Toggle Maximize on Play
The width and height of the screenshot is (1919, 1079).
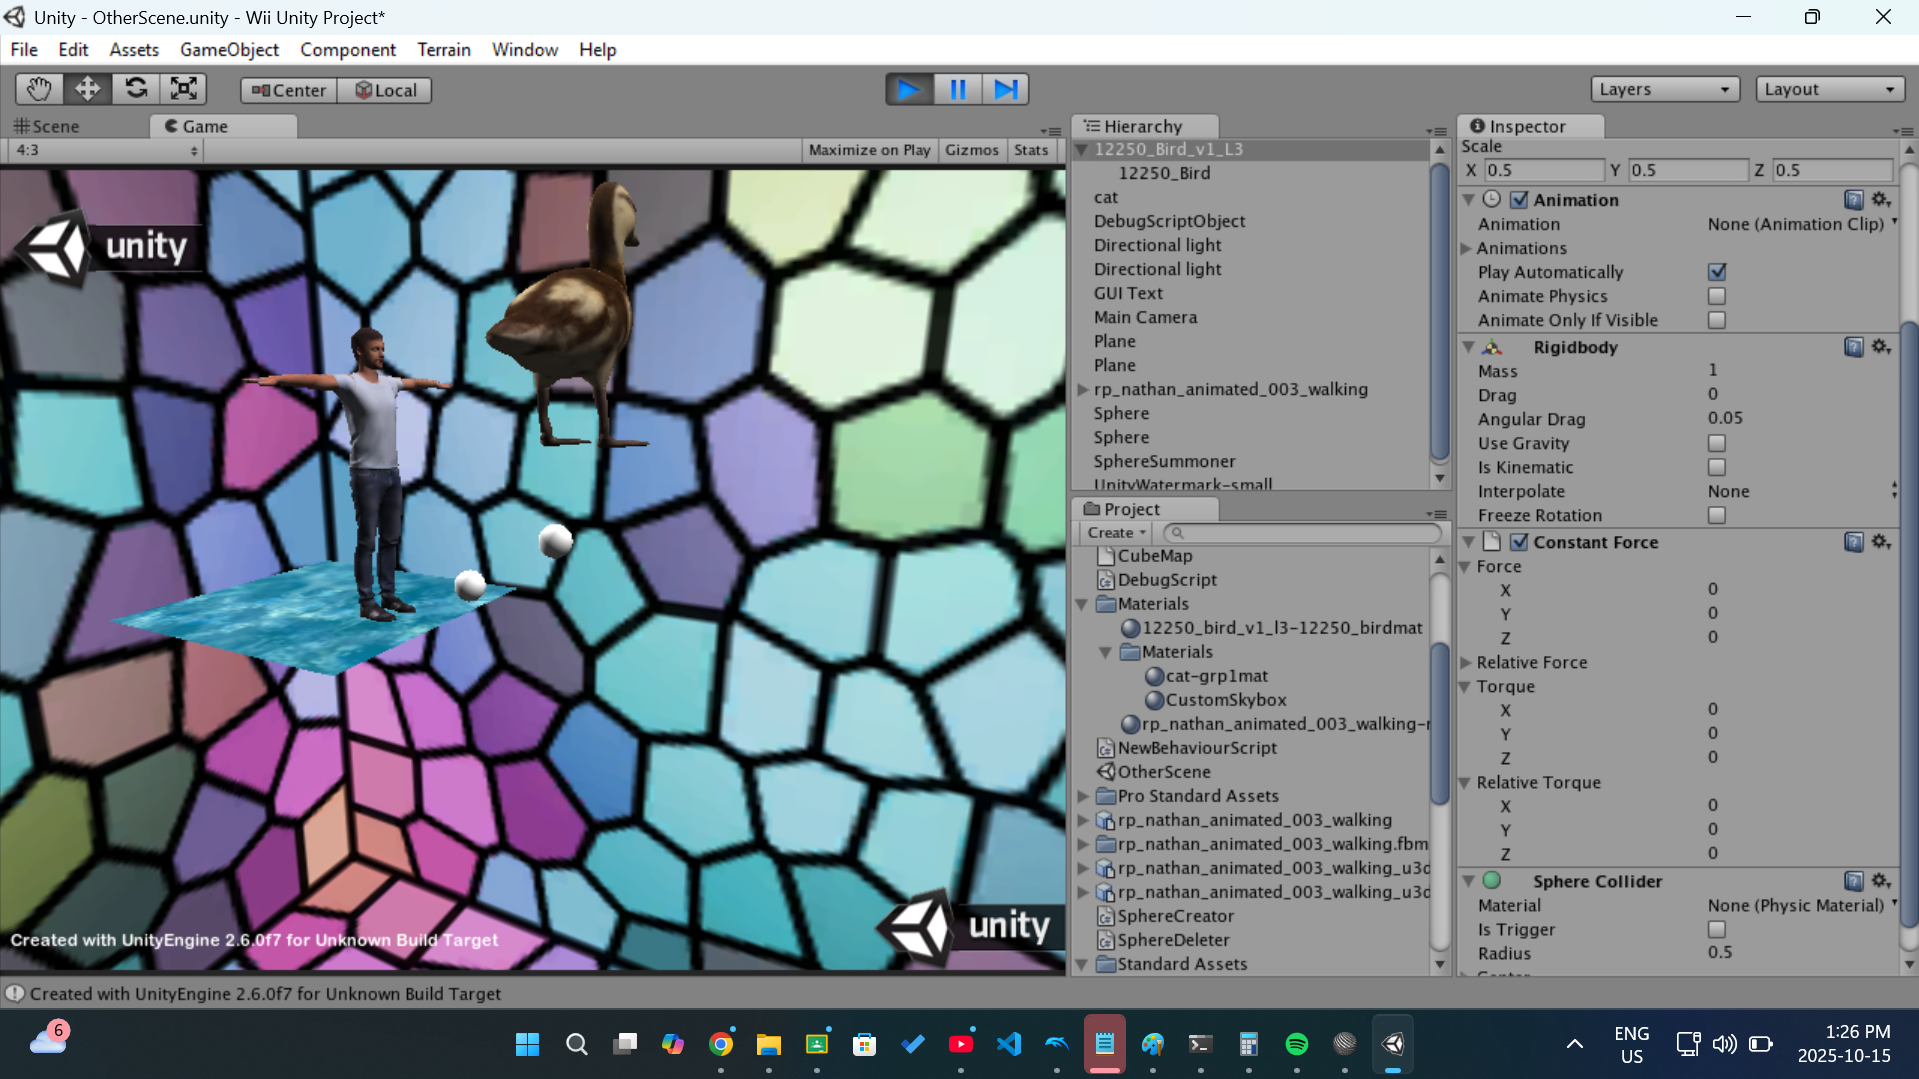869,150
